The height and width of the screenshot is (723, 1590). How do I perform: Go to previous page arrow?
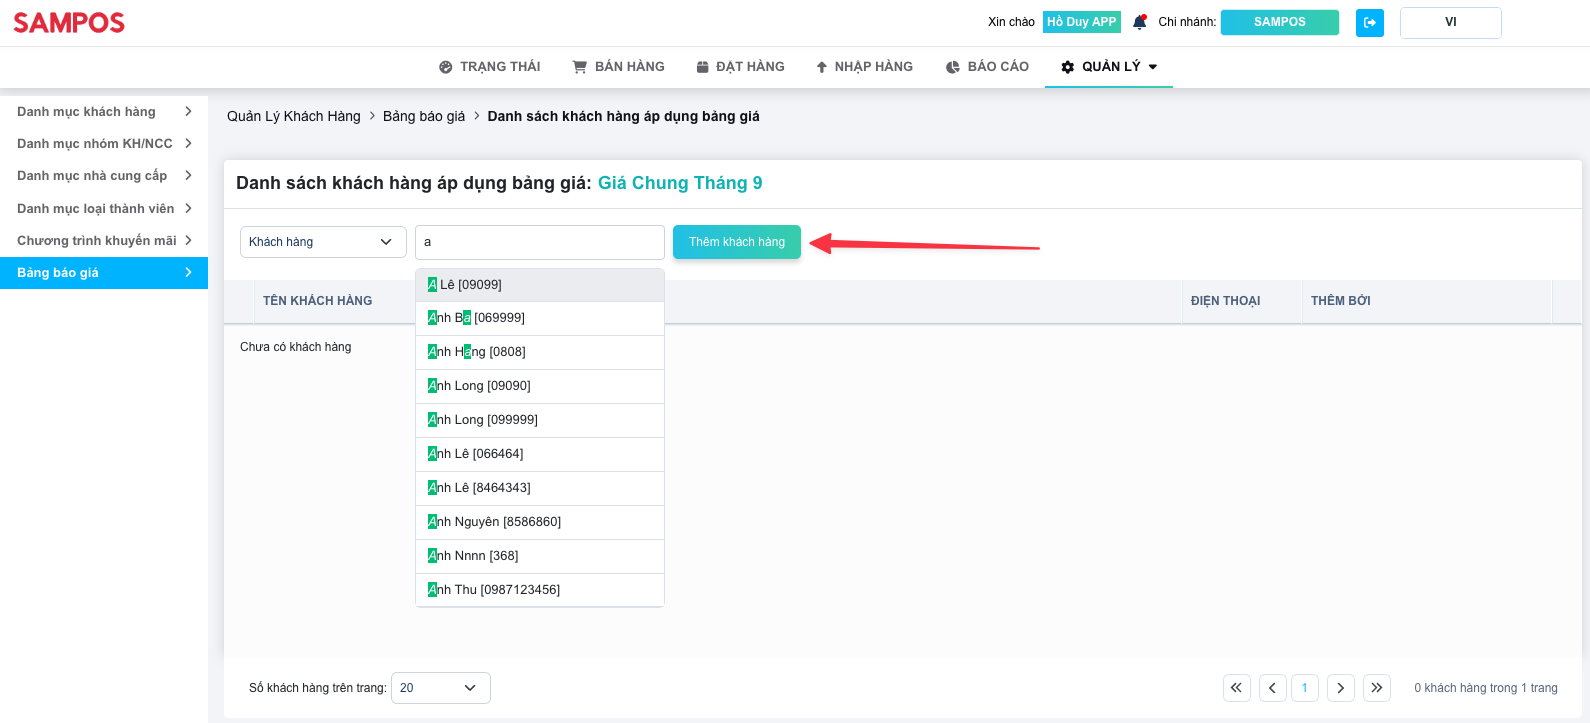click(1273, 688)
